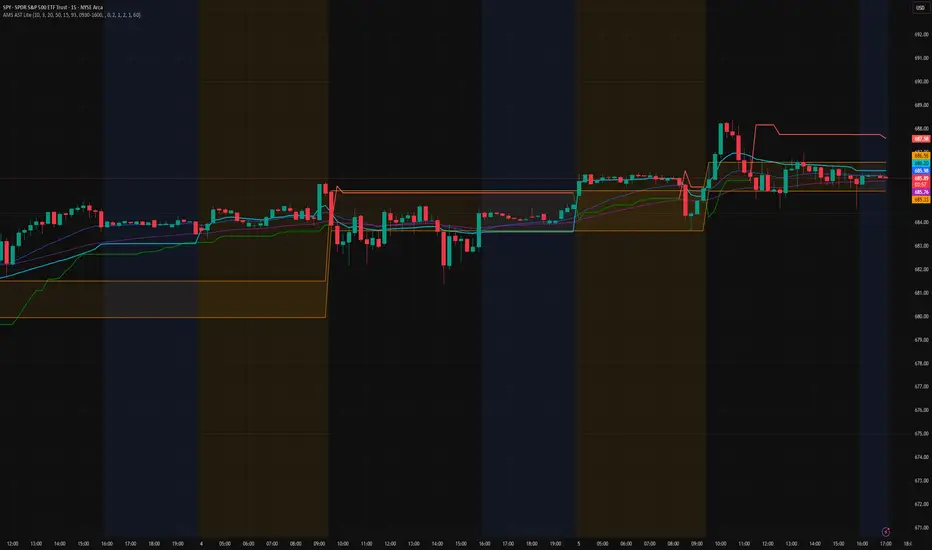Open the AMS AST Lite indicator legend
932x550 pixels.
[x=71, y=15]
